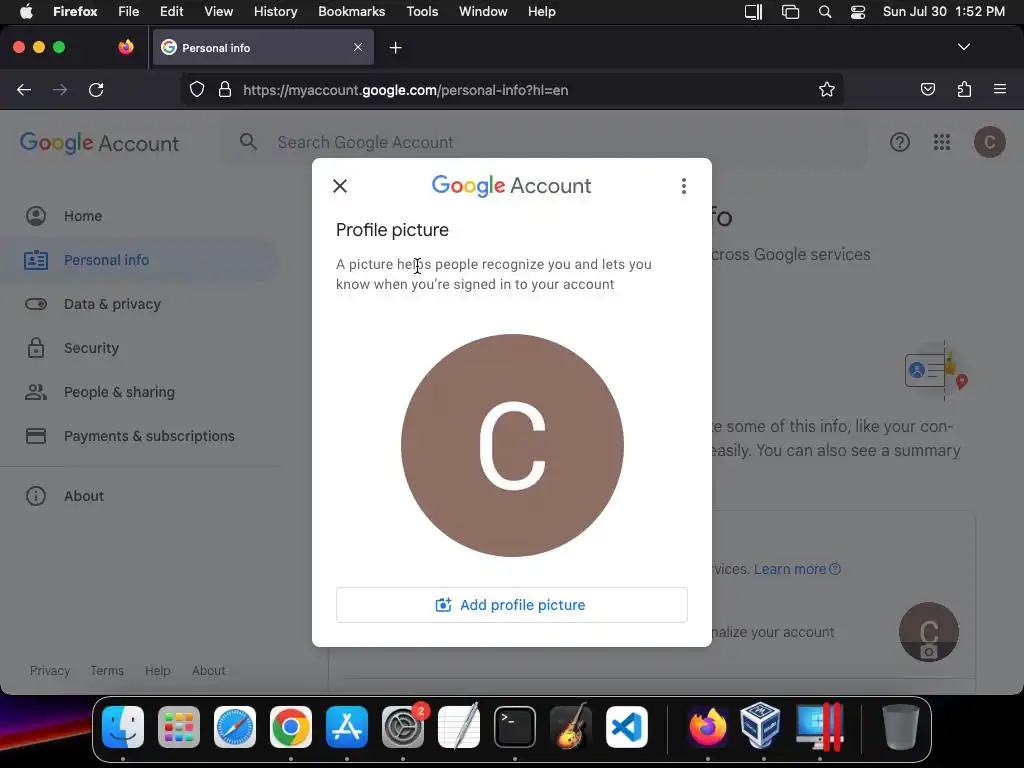Screen dimensions: 1024x768
Task: Reload the page in Firefox
Action: [x=96, y=90]
